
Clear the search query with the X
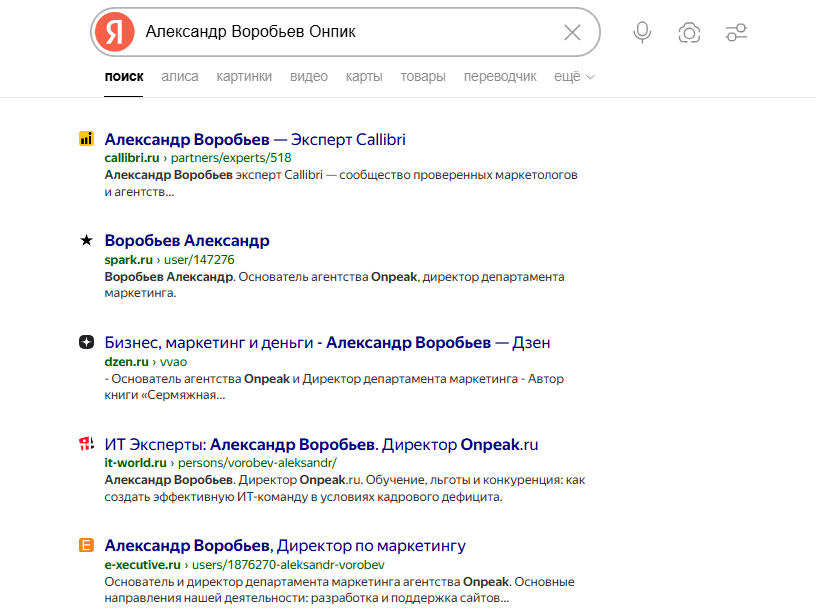click(x=571, y=31)
